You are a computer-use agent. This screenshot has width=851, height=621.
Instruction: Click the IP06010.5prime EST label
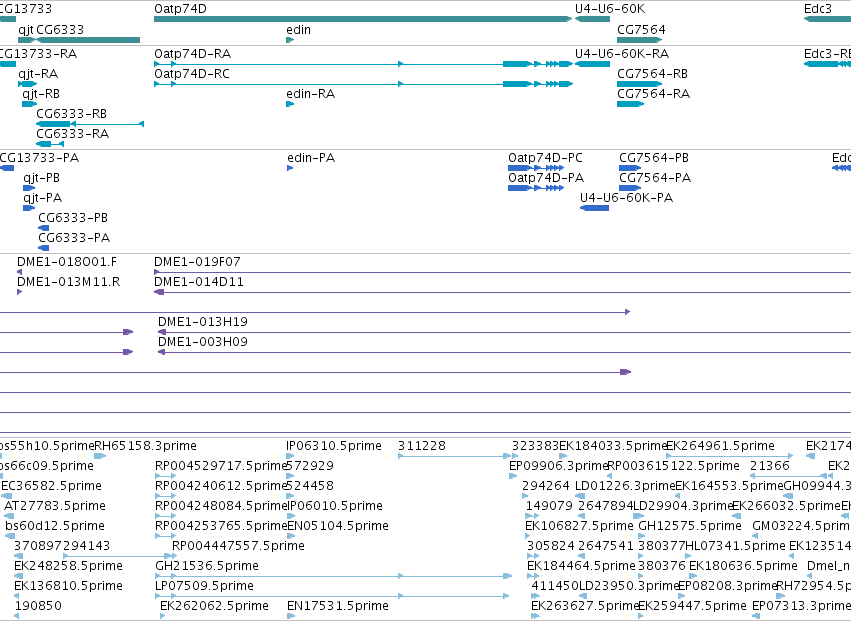click(x=334, y=506)
